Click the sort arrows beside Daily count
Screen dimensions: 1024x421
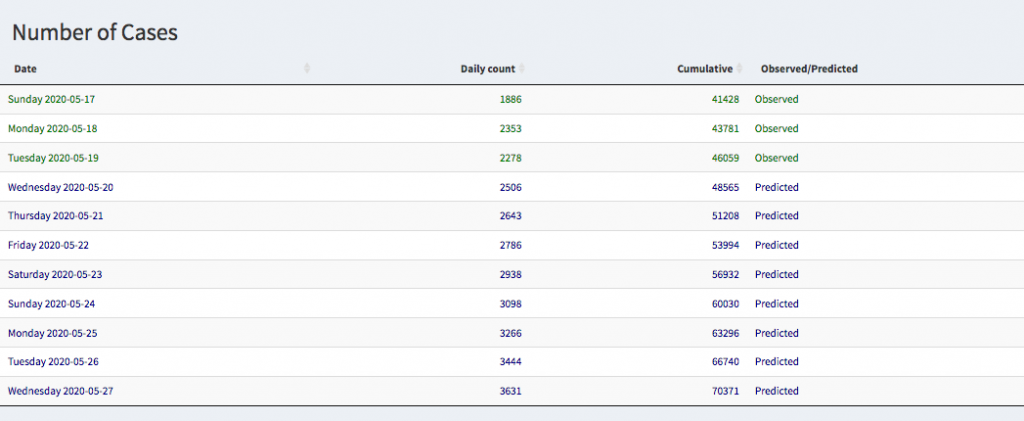pos(522,69)
